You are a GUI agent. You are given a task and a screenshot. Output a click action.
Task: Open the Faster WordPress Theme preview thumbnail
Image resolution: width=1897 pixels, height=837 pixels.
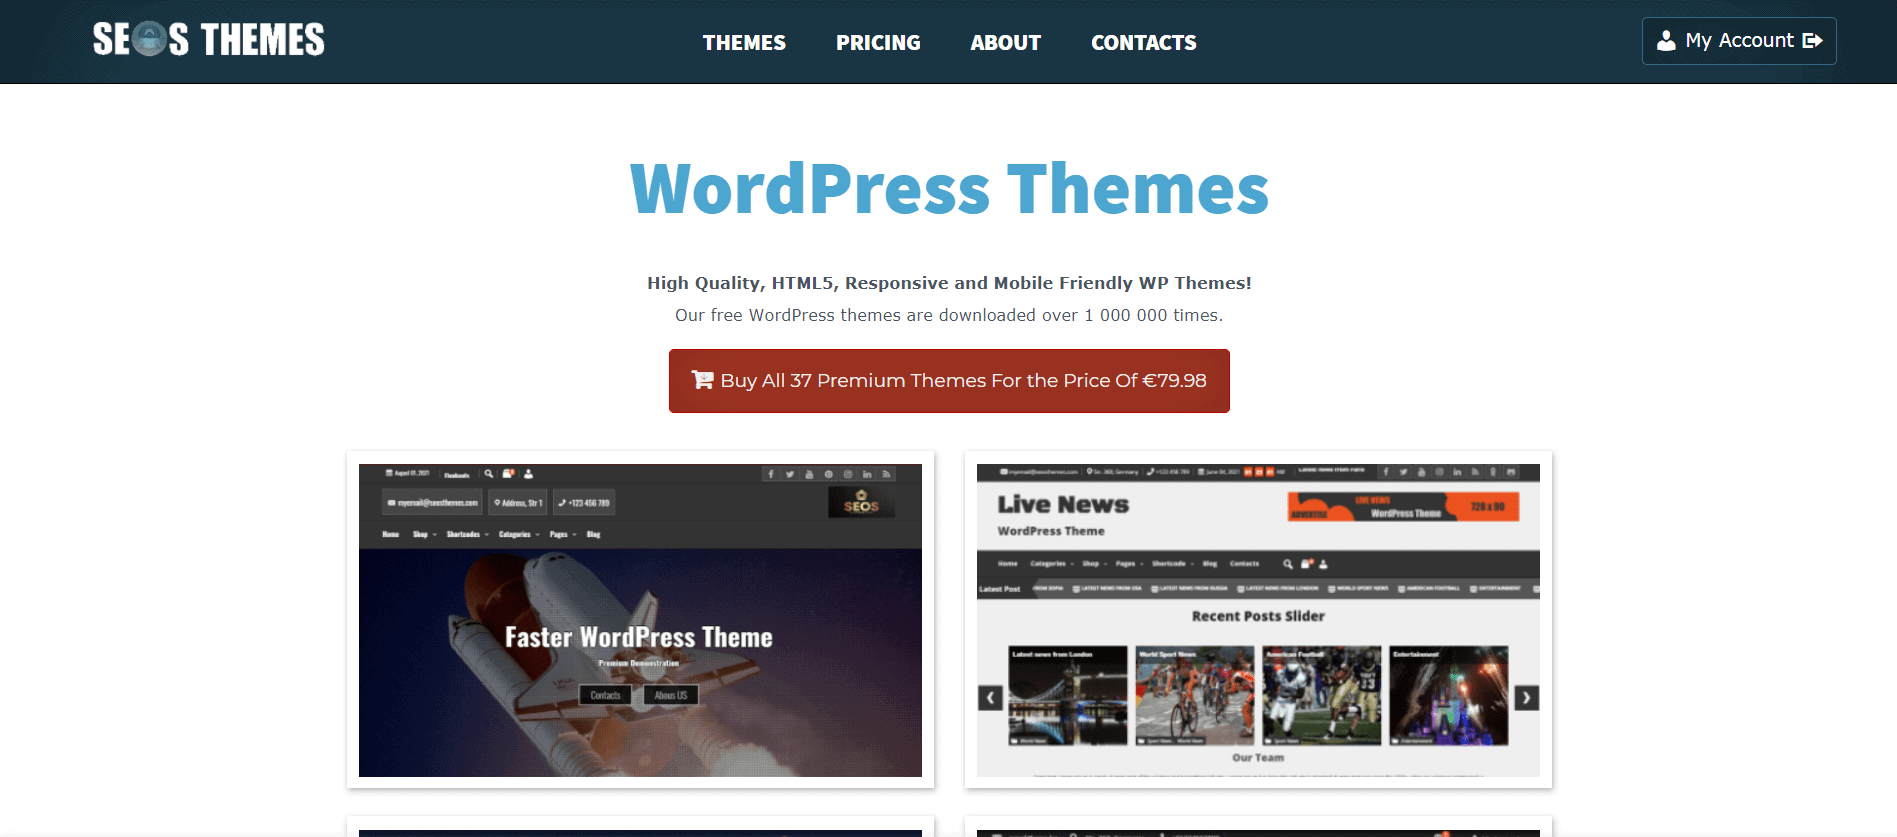(640, 620)
